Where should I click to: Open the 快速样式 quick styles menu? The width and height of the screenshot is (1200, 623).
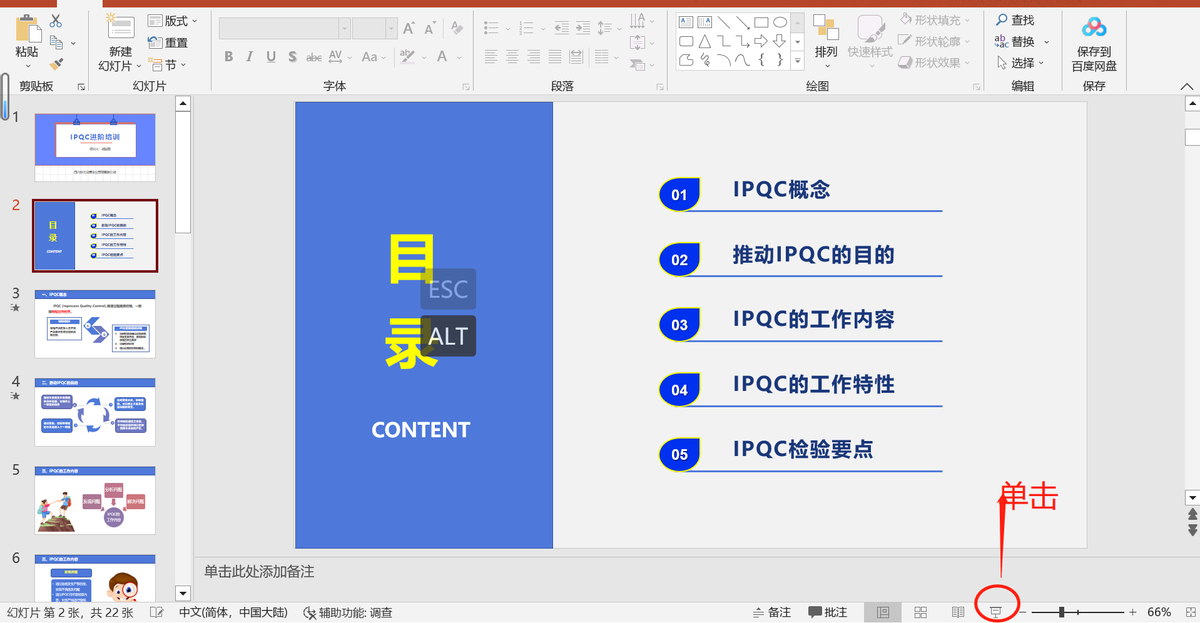click(x=869, y=40)
